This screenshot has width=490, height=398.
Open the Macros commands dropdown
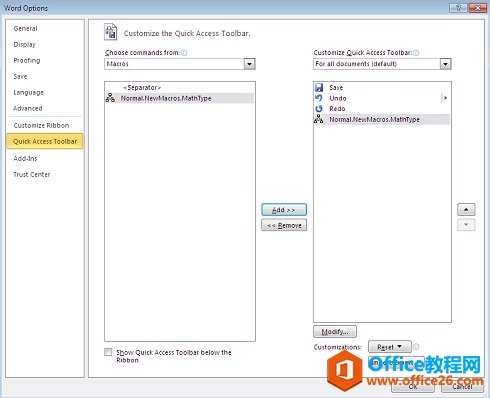pyautogui.click(x=249, y=64)
